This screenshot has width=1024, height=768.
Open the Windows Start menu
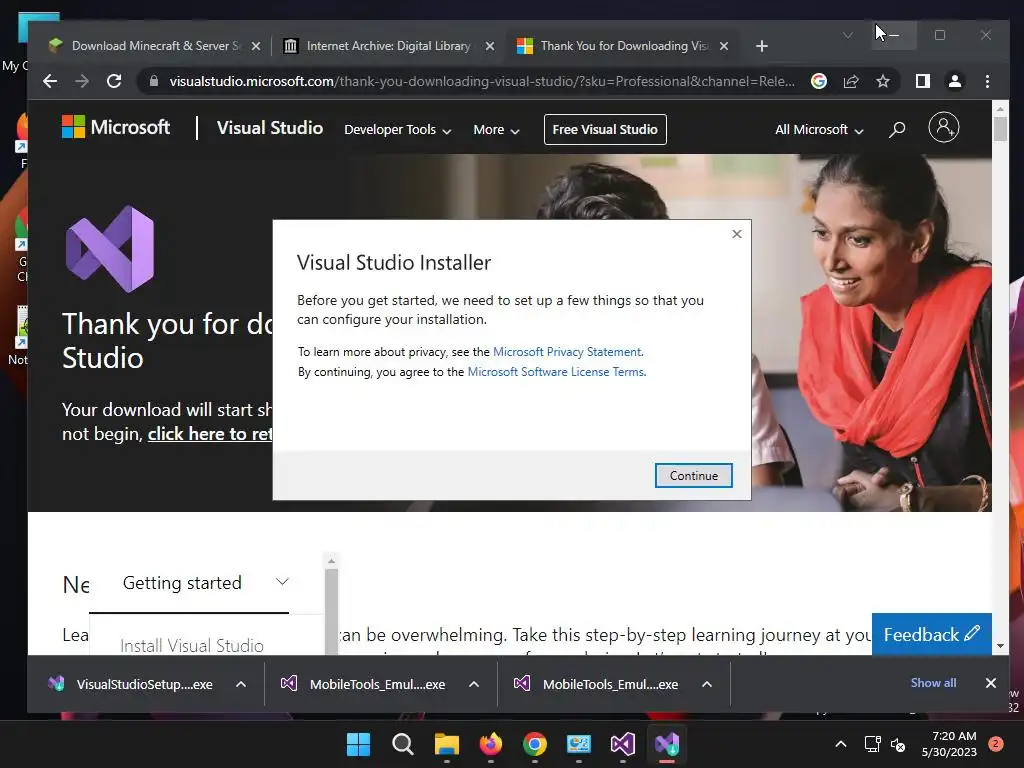tap(358, 744)
